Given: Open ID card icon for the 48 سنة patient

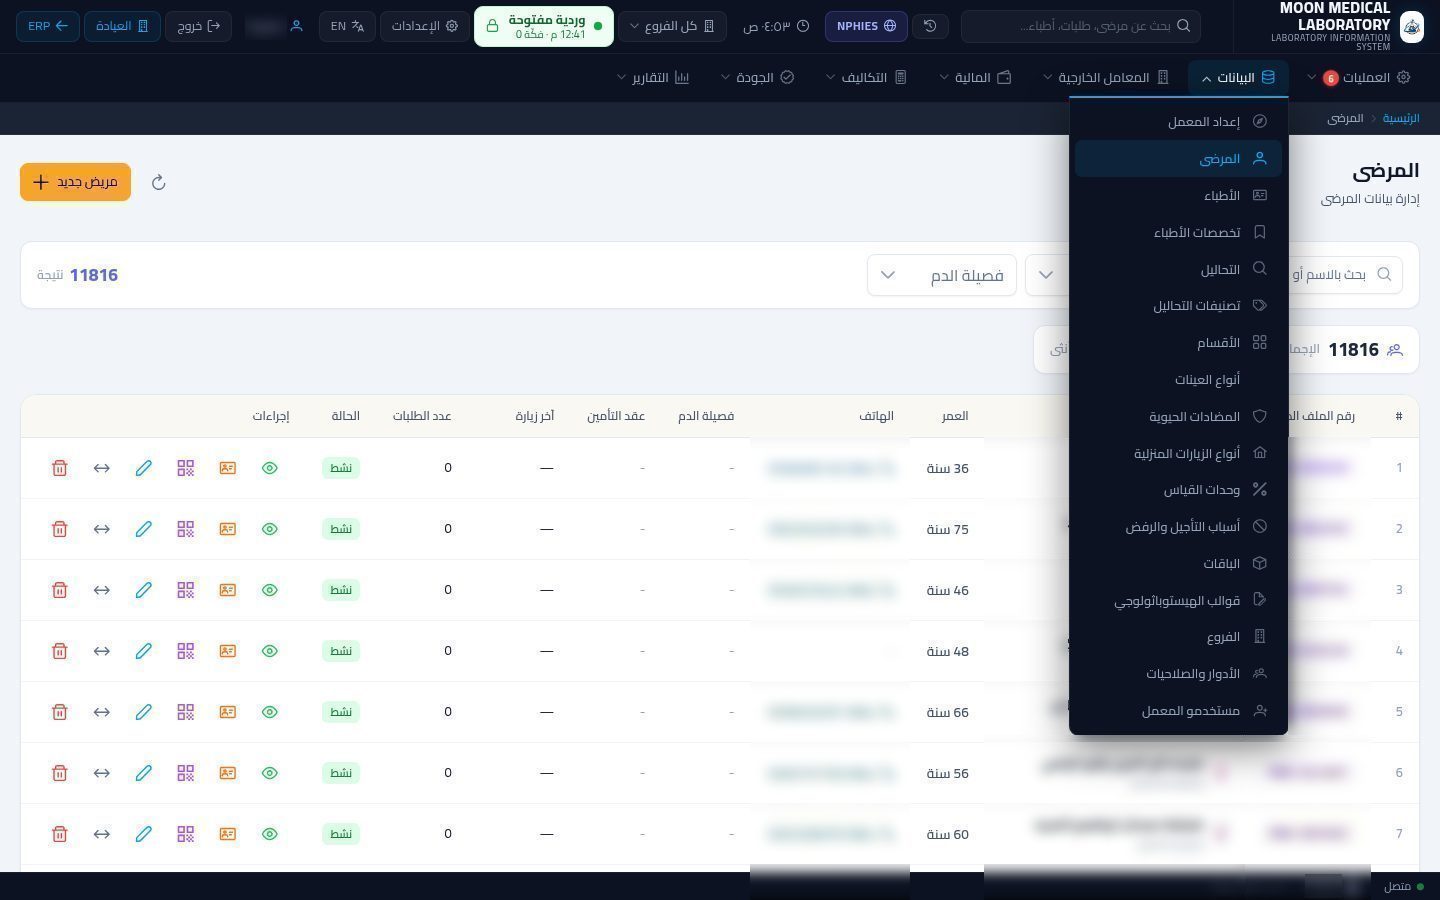Looking at the screenshot, I should 228,651.
